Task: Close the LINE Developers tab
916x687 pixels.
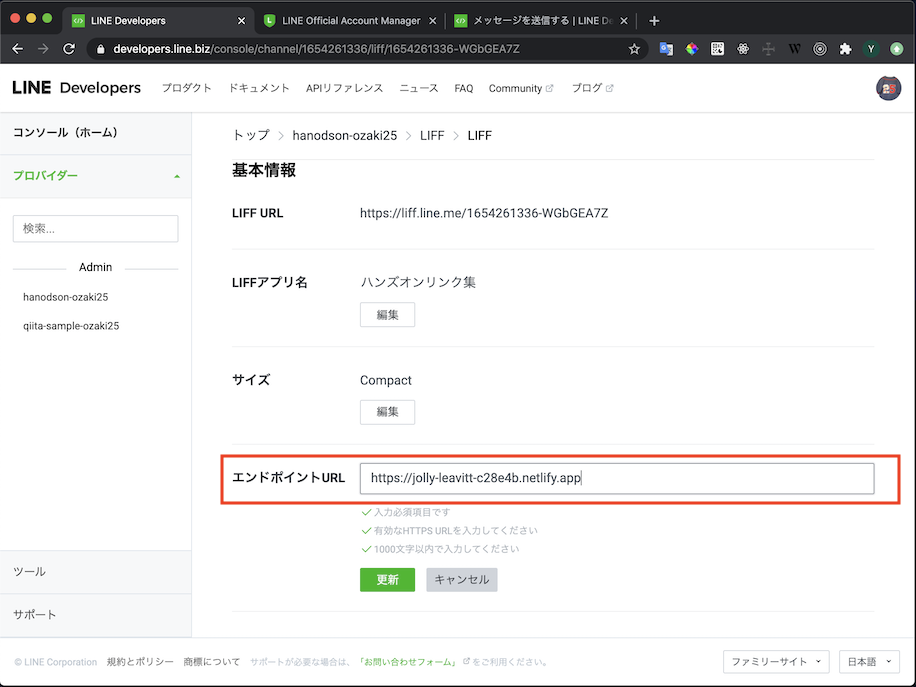Action: click(x=241, y=21)
